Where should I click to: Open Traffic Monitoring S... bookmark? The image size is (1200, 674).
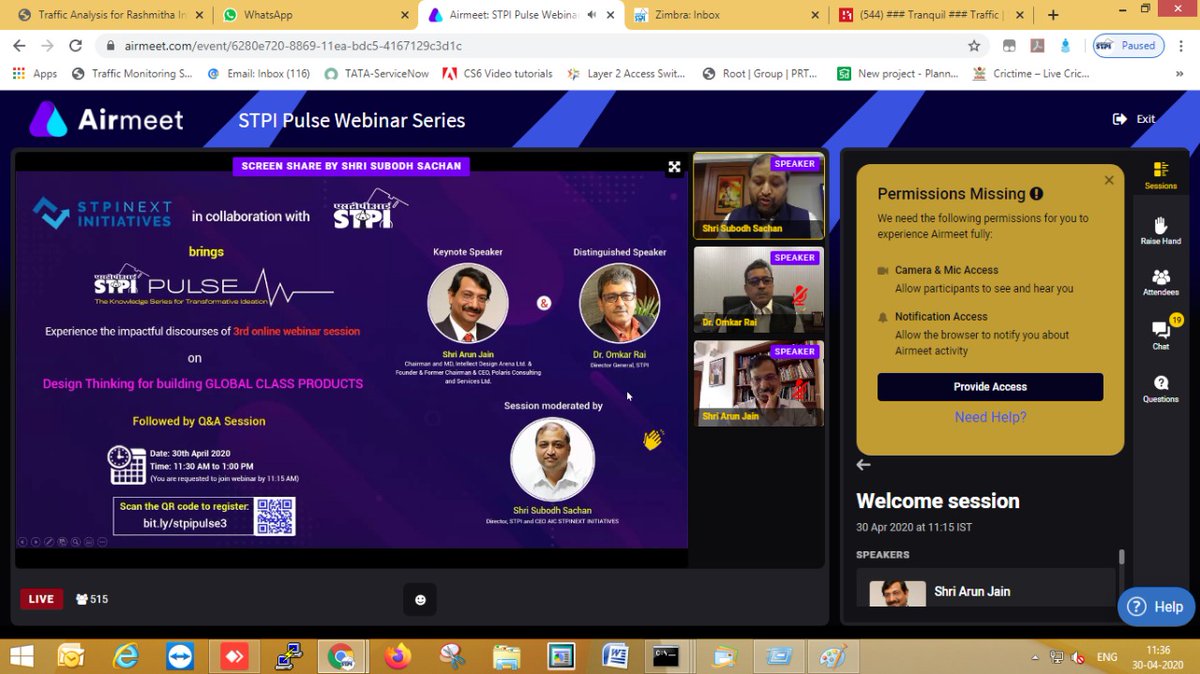[132, 73]
